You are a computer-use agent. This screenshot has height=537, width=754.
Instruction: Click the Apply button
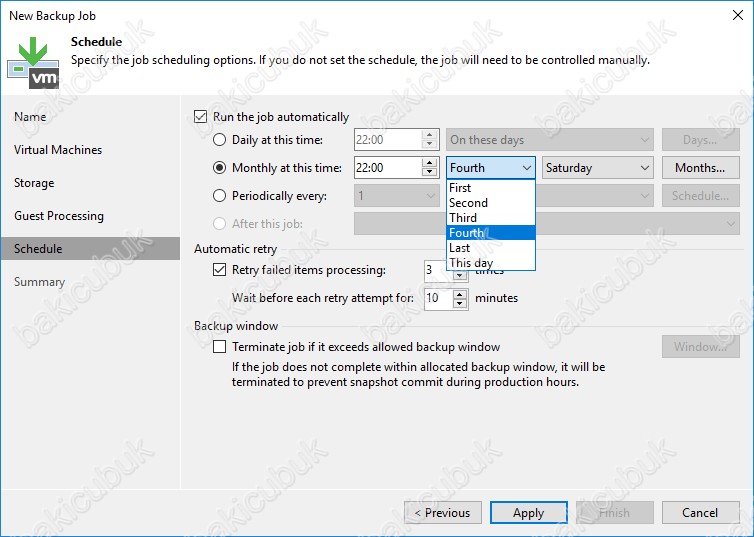point(529,512)
